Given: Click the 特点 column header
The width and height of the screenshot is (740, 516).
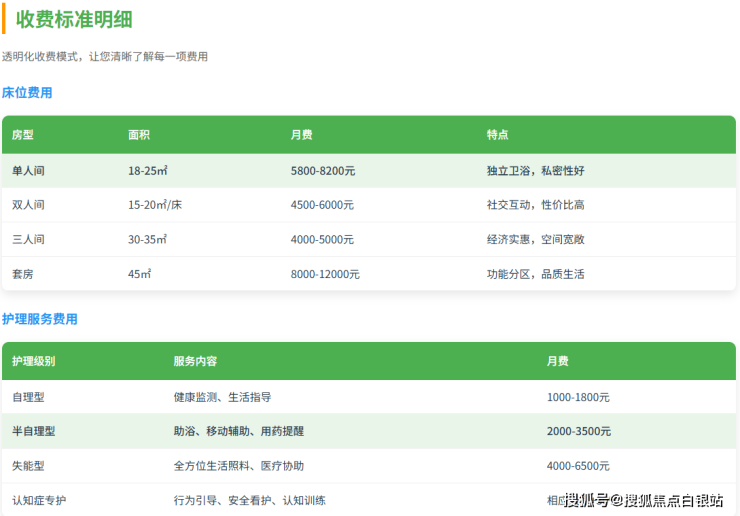Looking at the screenshot, I should (x=498, y=135).
